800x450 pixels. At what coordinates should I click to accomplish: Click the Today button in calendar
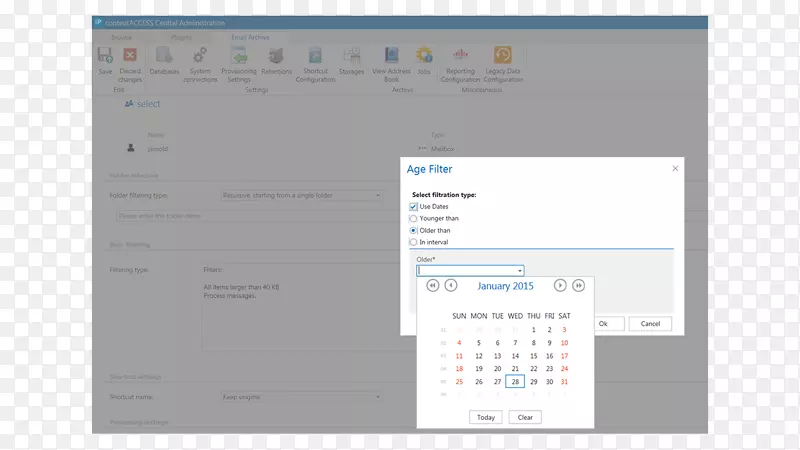[x=486, y=417]
